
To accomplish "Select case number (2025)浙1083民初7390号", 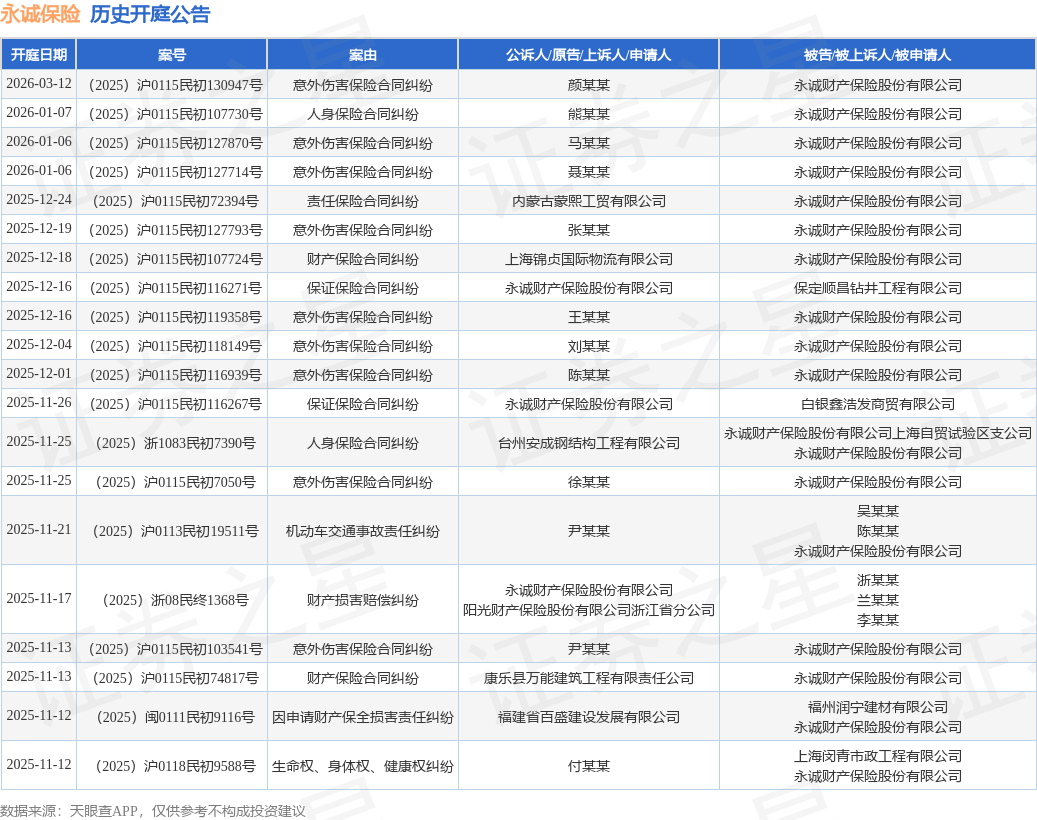I will (x=175, y=444).
